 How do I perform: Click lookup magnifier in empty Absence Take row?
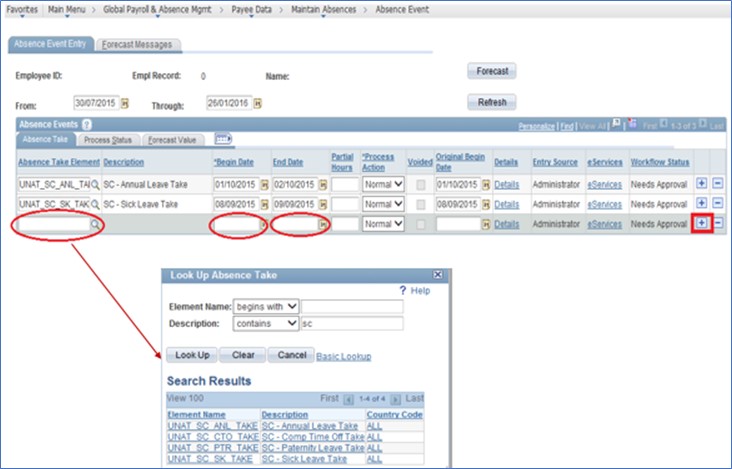click(x=96, y=225)
